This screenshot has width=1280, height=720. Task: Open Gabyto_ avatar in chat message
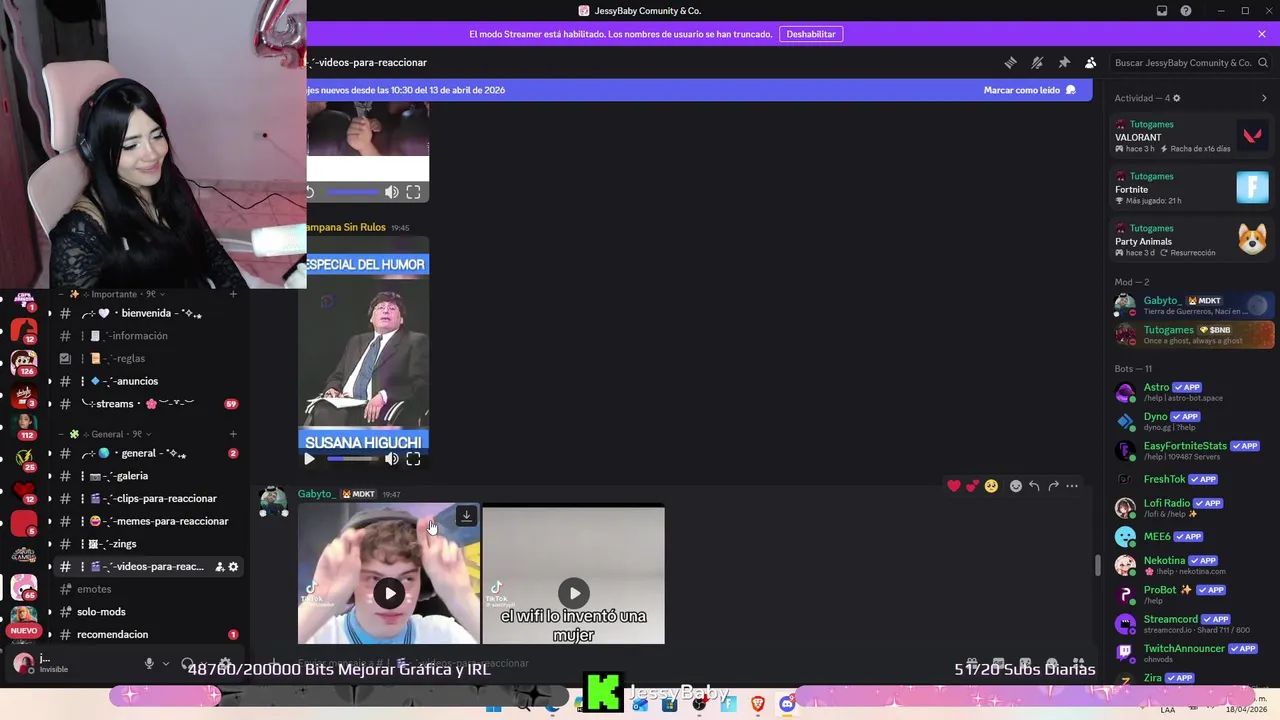pos(273,503)
